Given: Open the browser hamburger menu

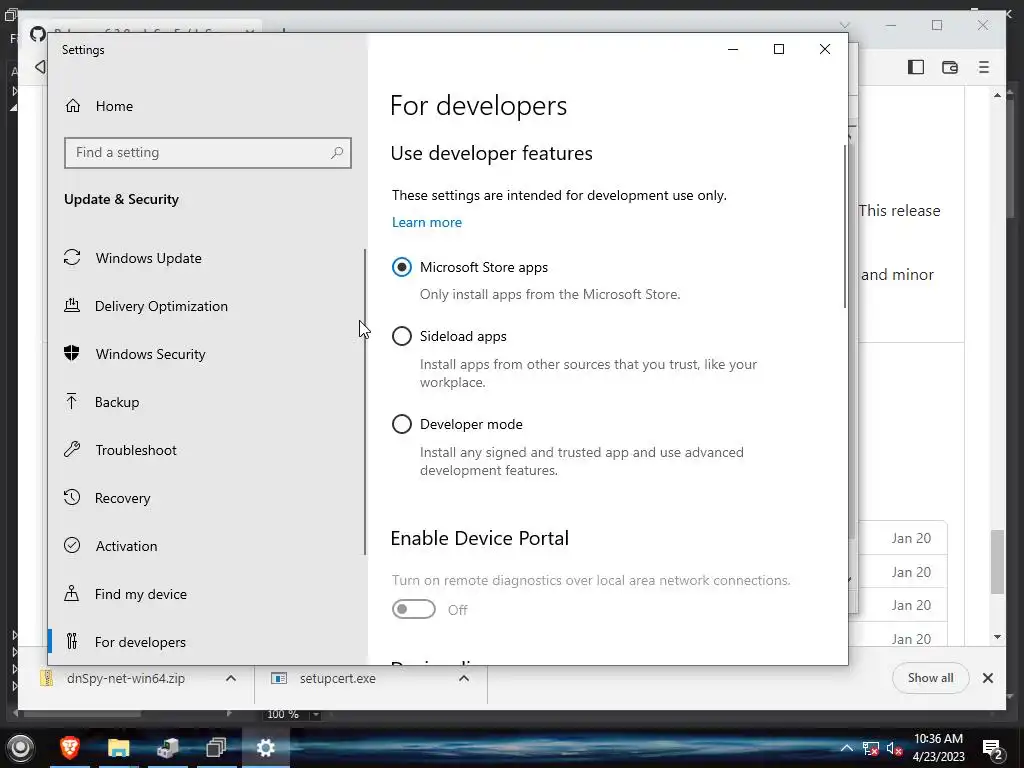Looking at the screenshot, I should click(984, 67).
